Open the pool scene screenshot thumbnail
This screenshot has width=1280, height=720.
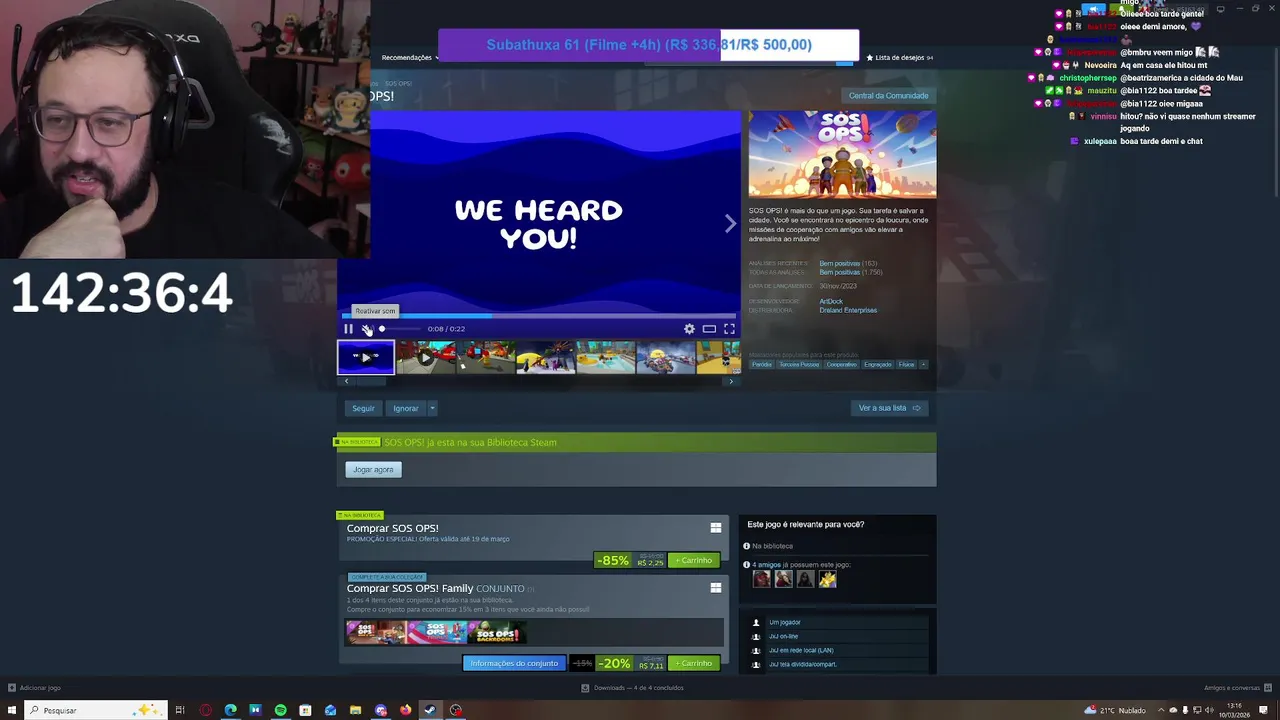(605, 357)
